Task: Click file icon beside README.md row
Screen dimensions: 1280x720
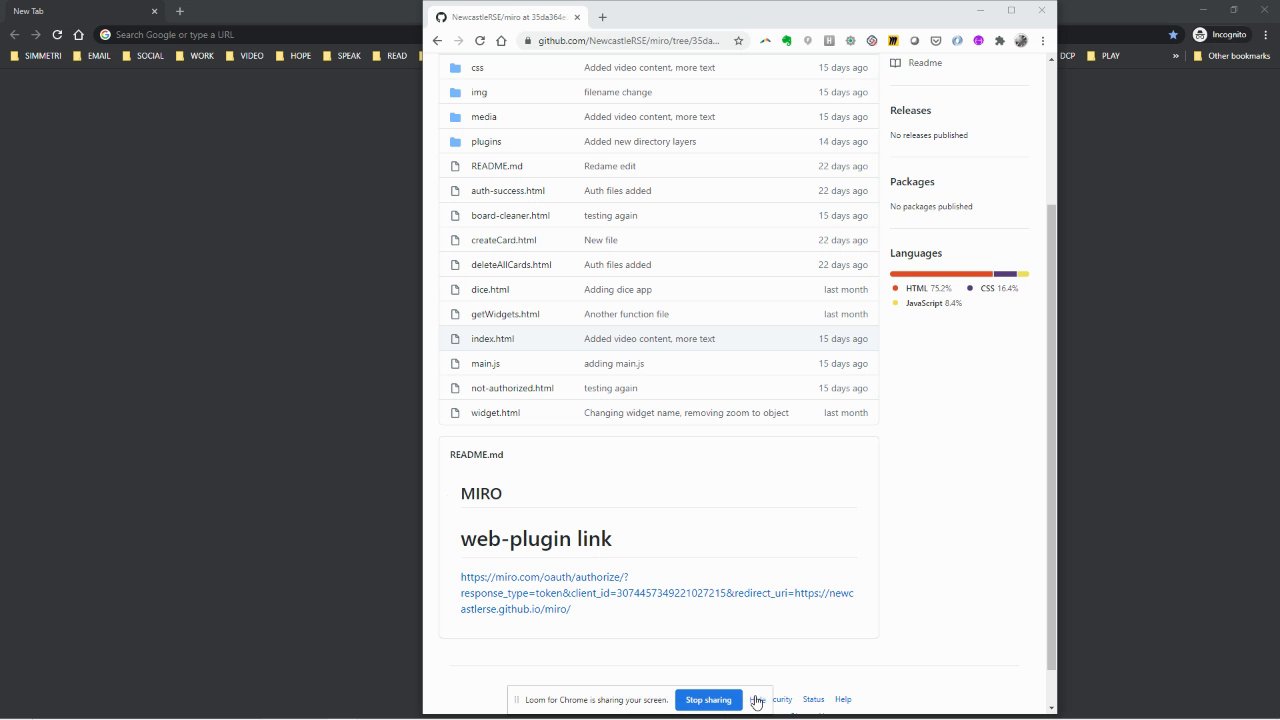Action: pos(455,166)
